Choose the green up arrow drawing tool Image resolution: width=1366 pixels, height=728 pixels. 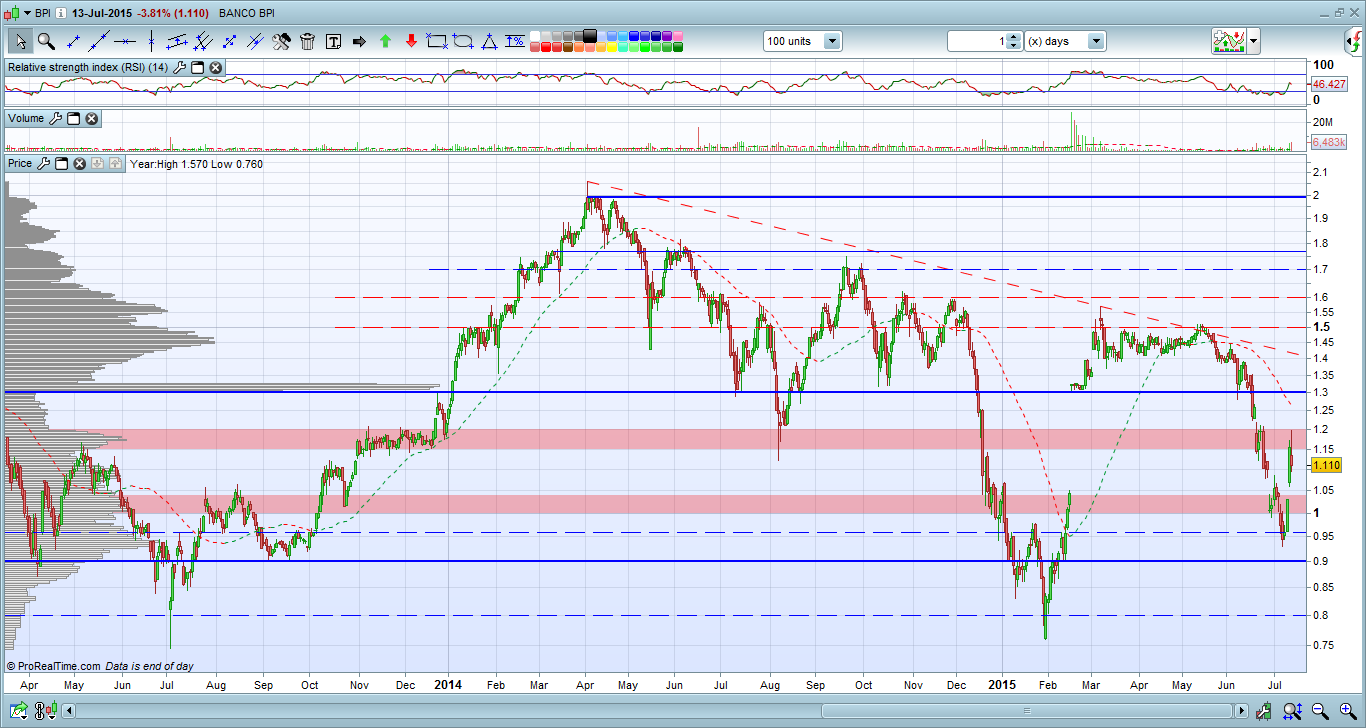click(x=385, y=41)
